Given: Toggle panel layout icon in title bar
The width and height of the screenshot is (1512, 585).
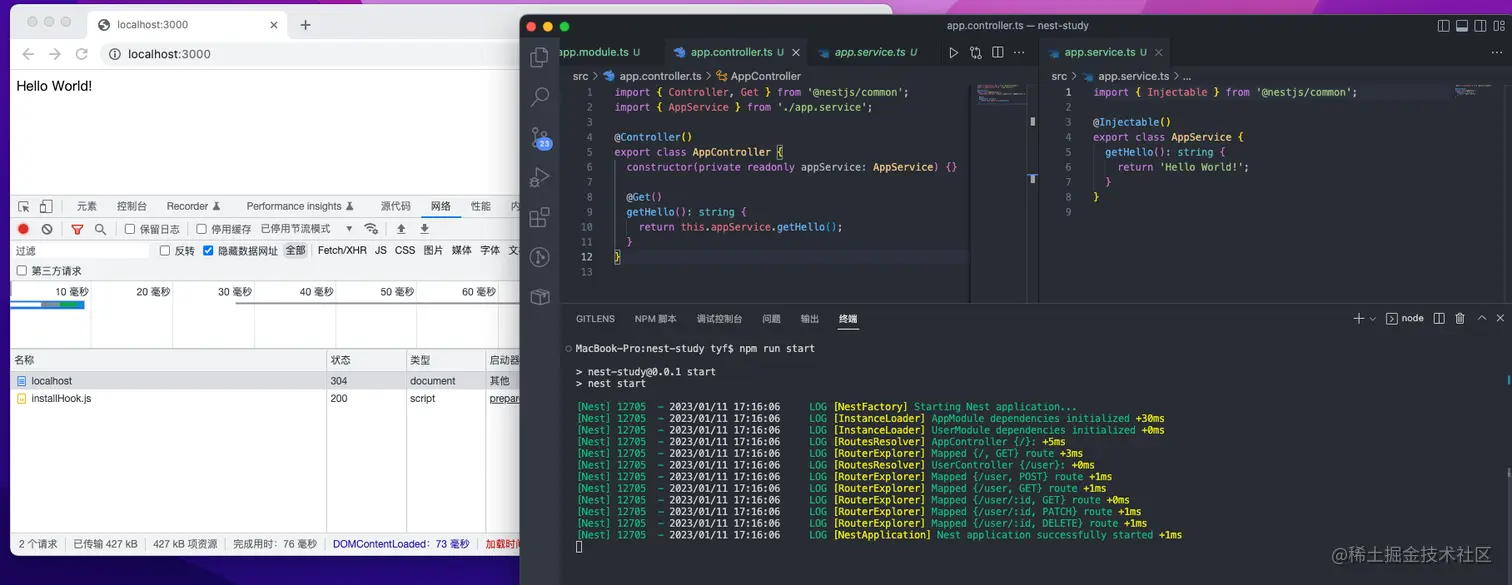Looking at the screenshot, I should click(1462, 26).
